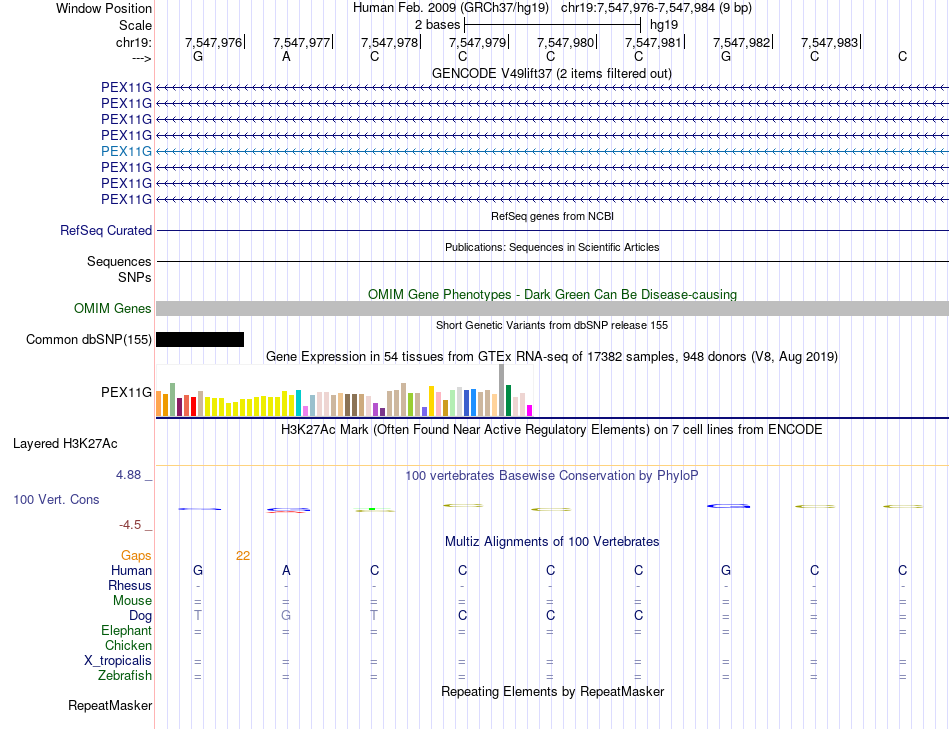The image size is (950, 729).
Task: Select the Mouse alignment row label
Action: pyautogui.click(x=132, y=601)
